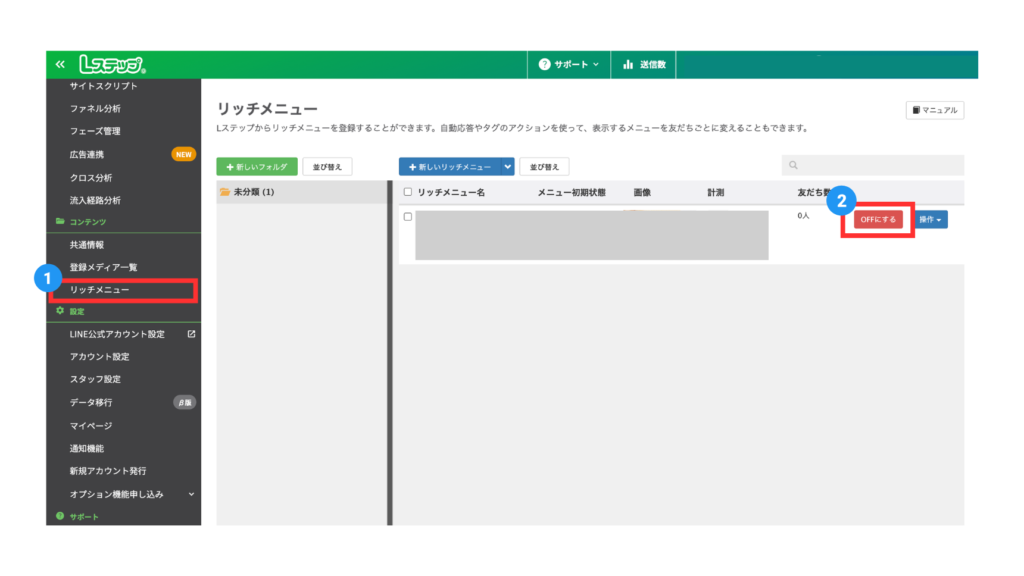Open リッチメニュー in the sidebar
Viewport: 1024px width, 576px height.
pyautogui.click(x=100, y=290)
